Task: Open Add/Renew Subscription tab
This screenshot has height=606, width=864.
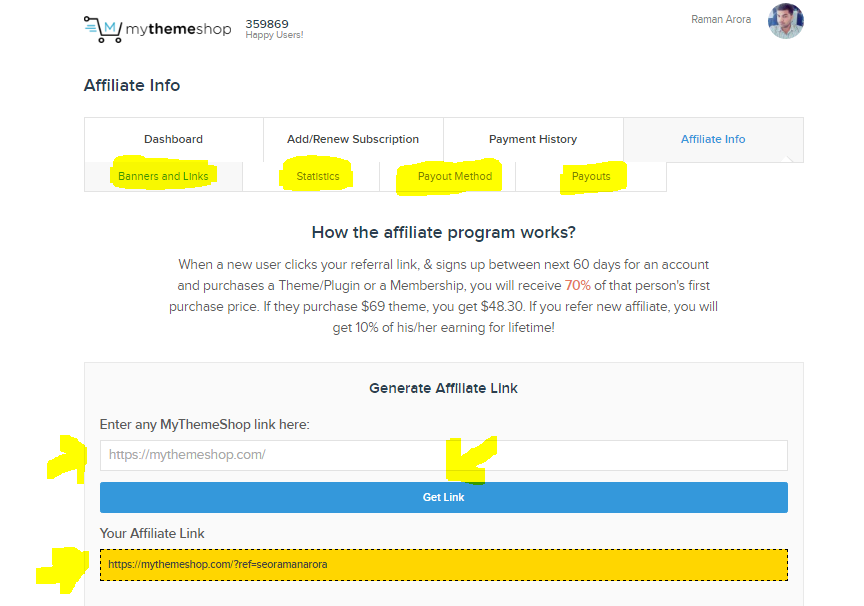Action: coord(353,139)
